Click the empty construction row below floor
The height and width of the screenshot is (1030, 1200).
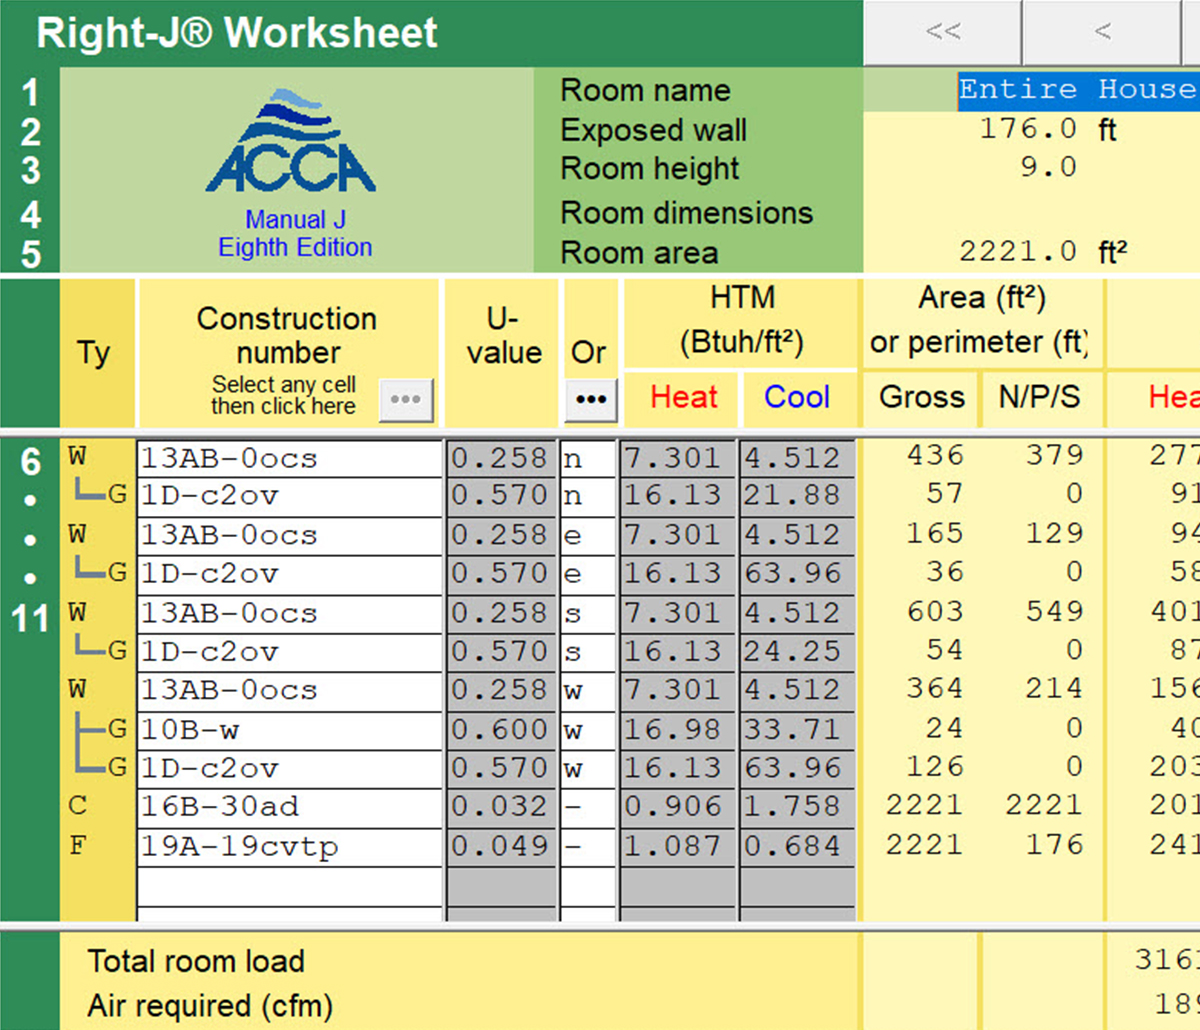(x=288, y=886)
